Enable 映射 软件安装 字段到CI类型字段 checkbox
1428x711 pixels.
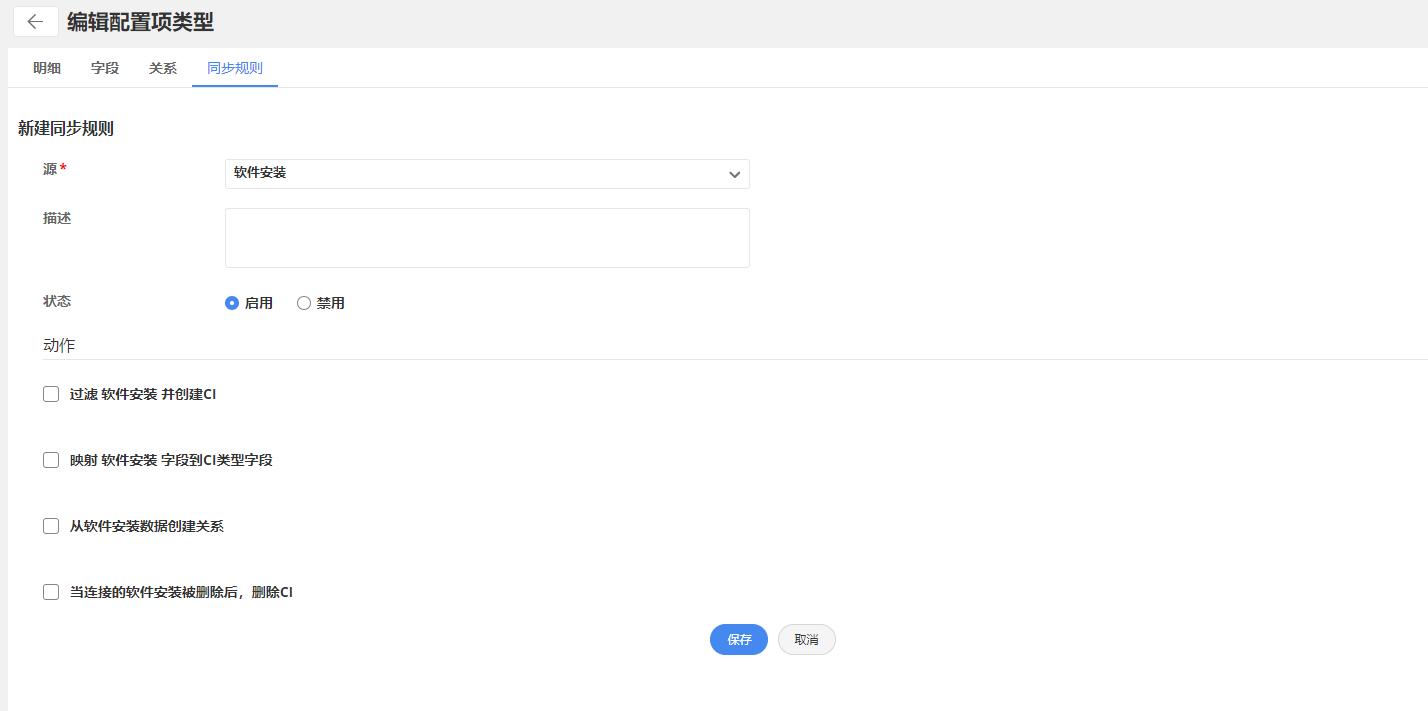[51, 460]
